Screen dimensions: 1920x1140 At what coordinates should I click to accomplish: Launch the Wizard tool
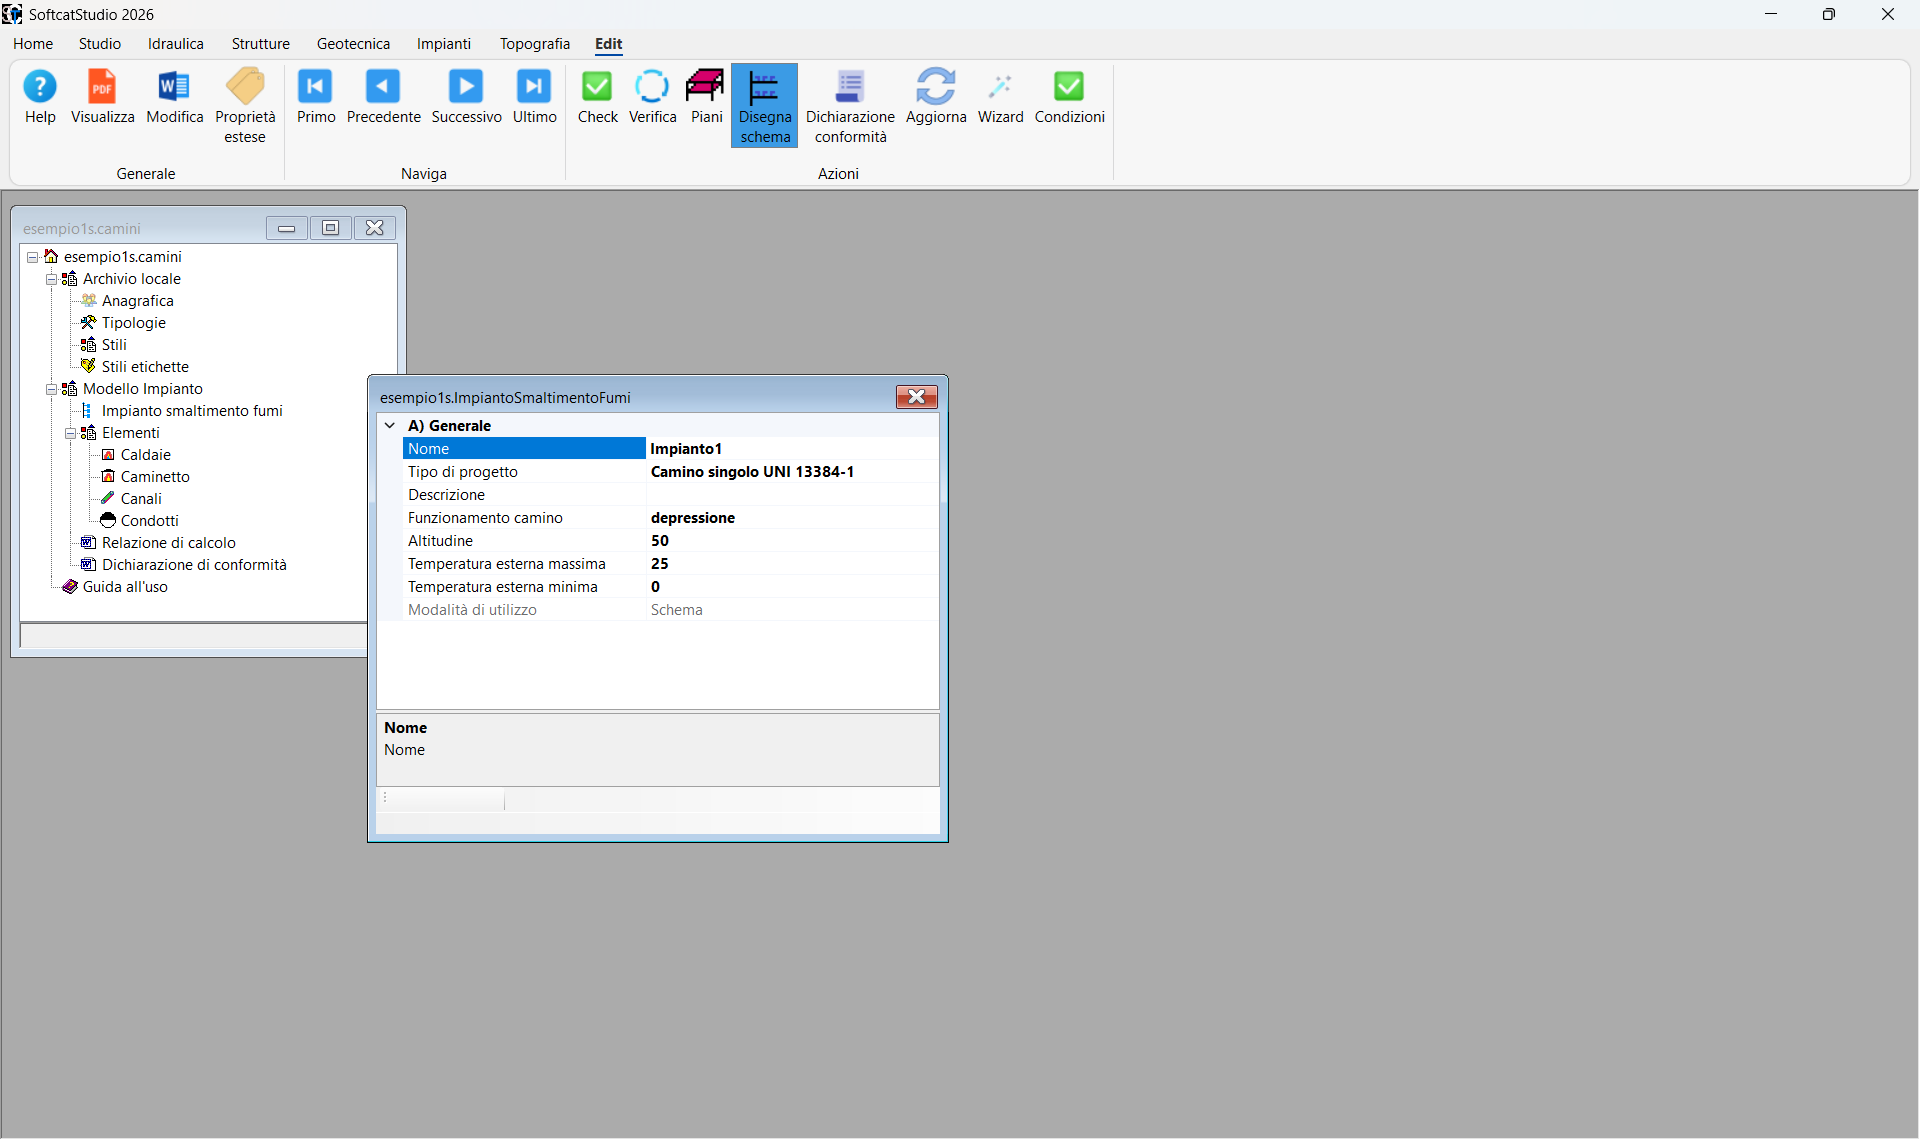(1000, 96)
